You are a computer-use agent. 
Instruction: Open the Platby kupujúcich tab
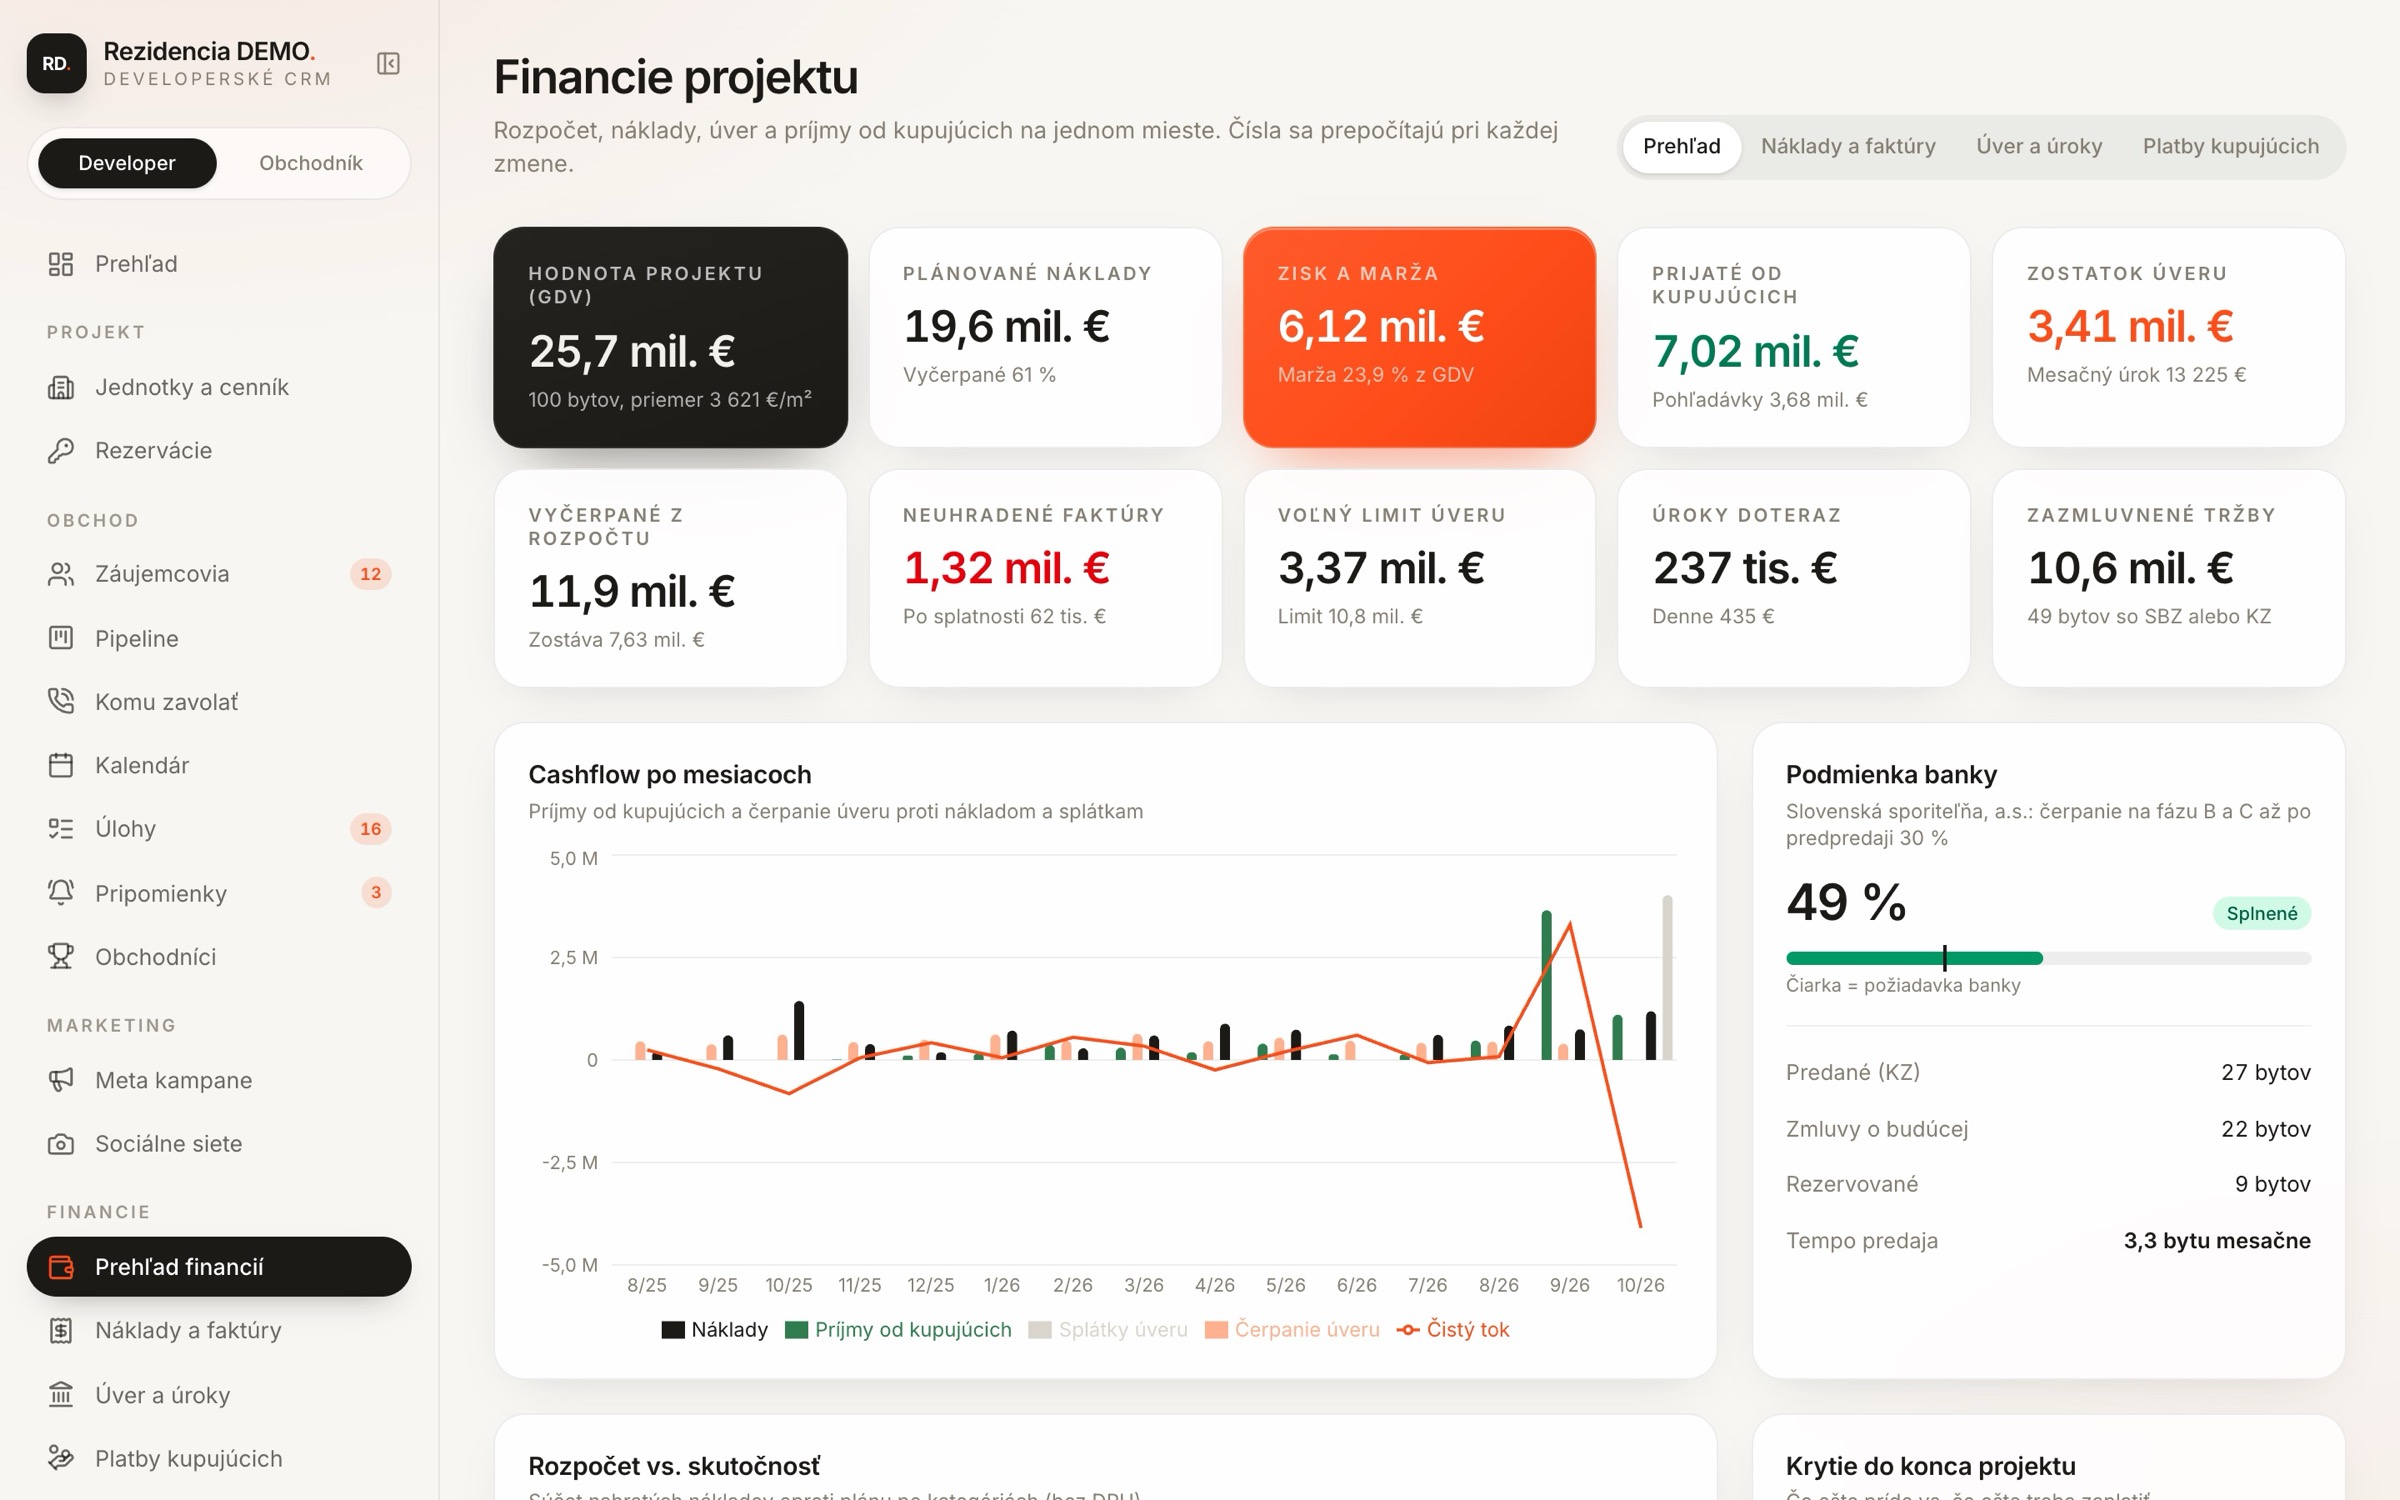tap(2231, 146)
